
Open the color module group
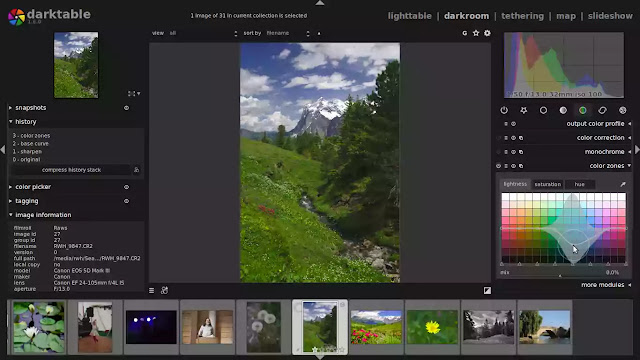pos(582,110)
